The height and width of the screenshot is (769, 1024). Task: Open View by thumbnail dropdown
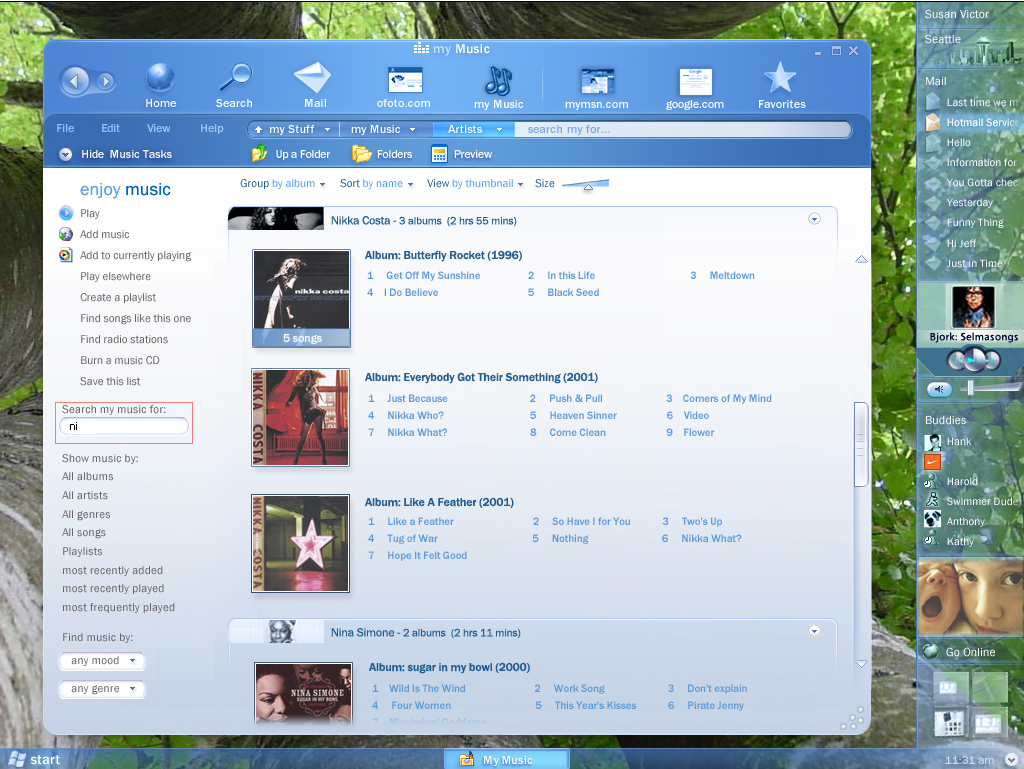[475, 183]
